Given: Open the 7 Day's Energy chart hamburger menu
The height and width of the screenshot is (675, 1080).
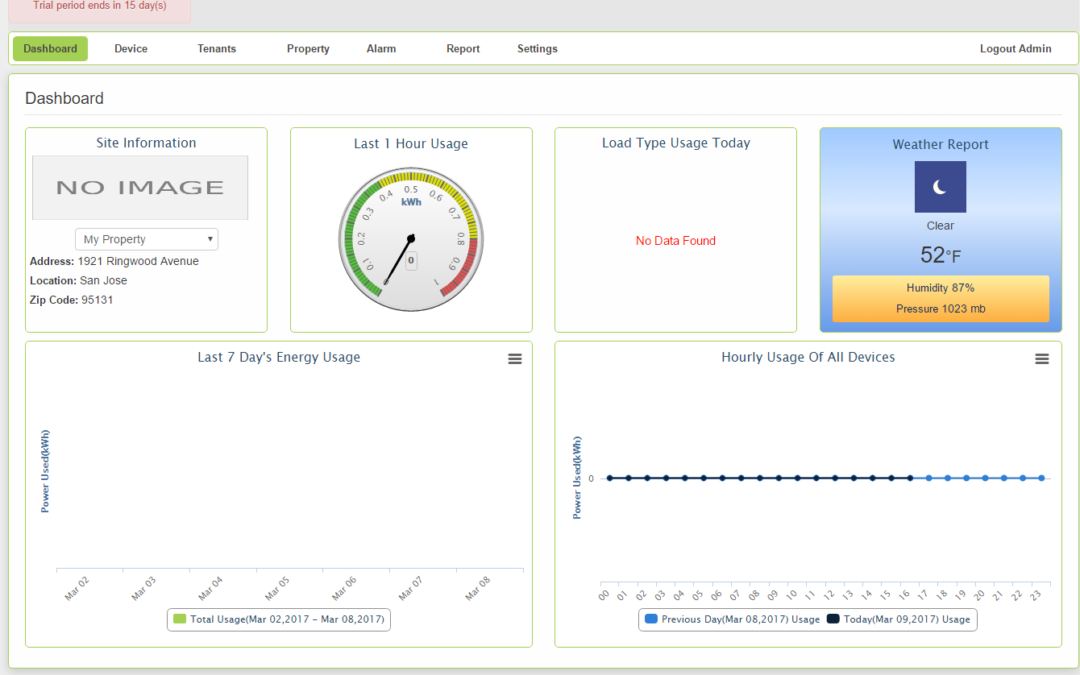Looking at the screenshot, I should 515,359.
